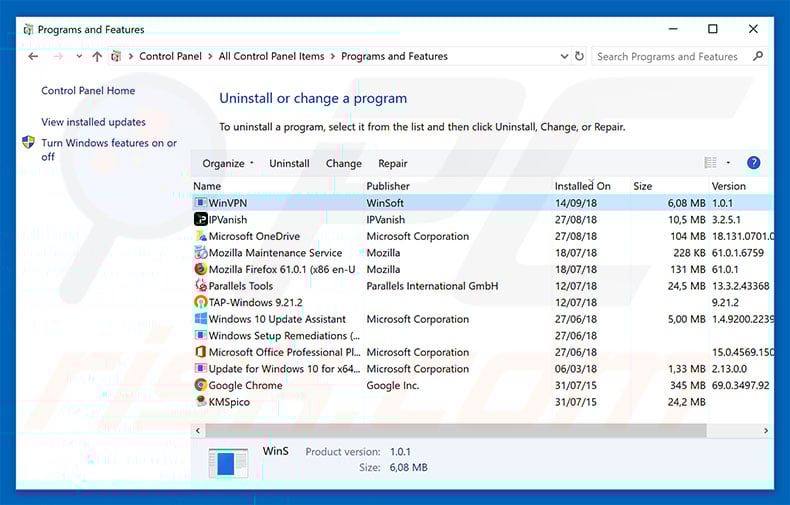Select the TAP-Windows 9.21.2 entry
790x505 pixels.
255,303
